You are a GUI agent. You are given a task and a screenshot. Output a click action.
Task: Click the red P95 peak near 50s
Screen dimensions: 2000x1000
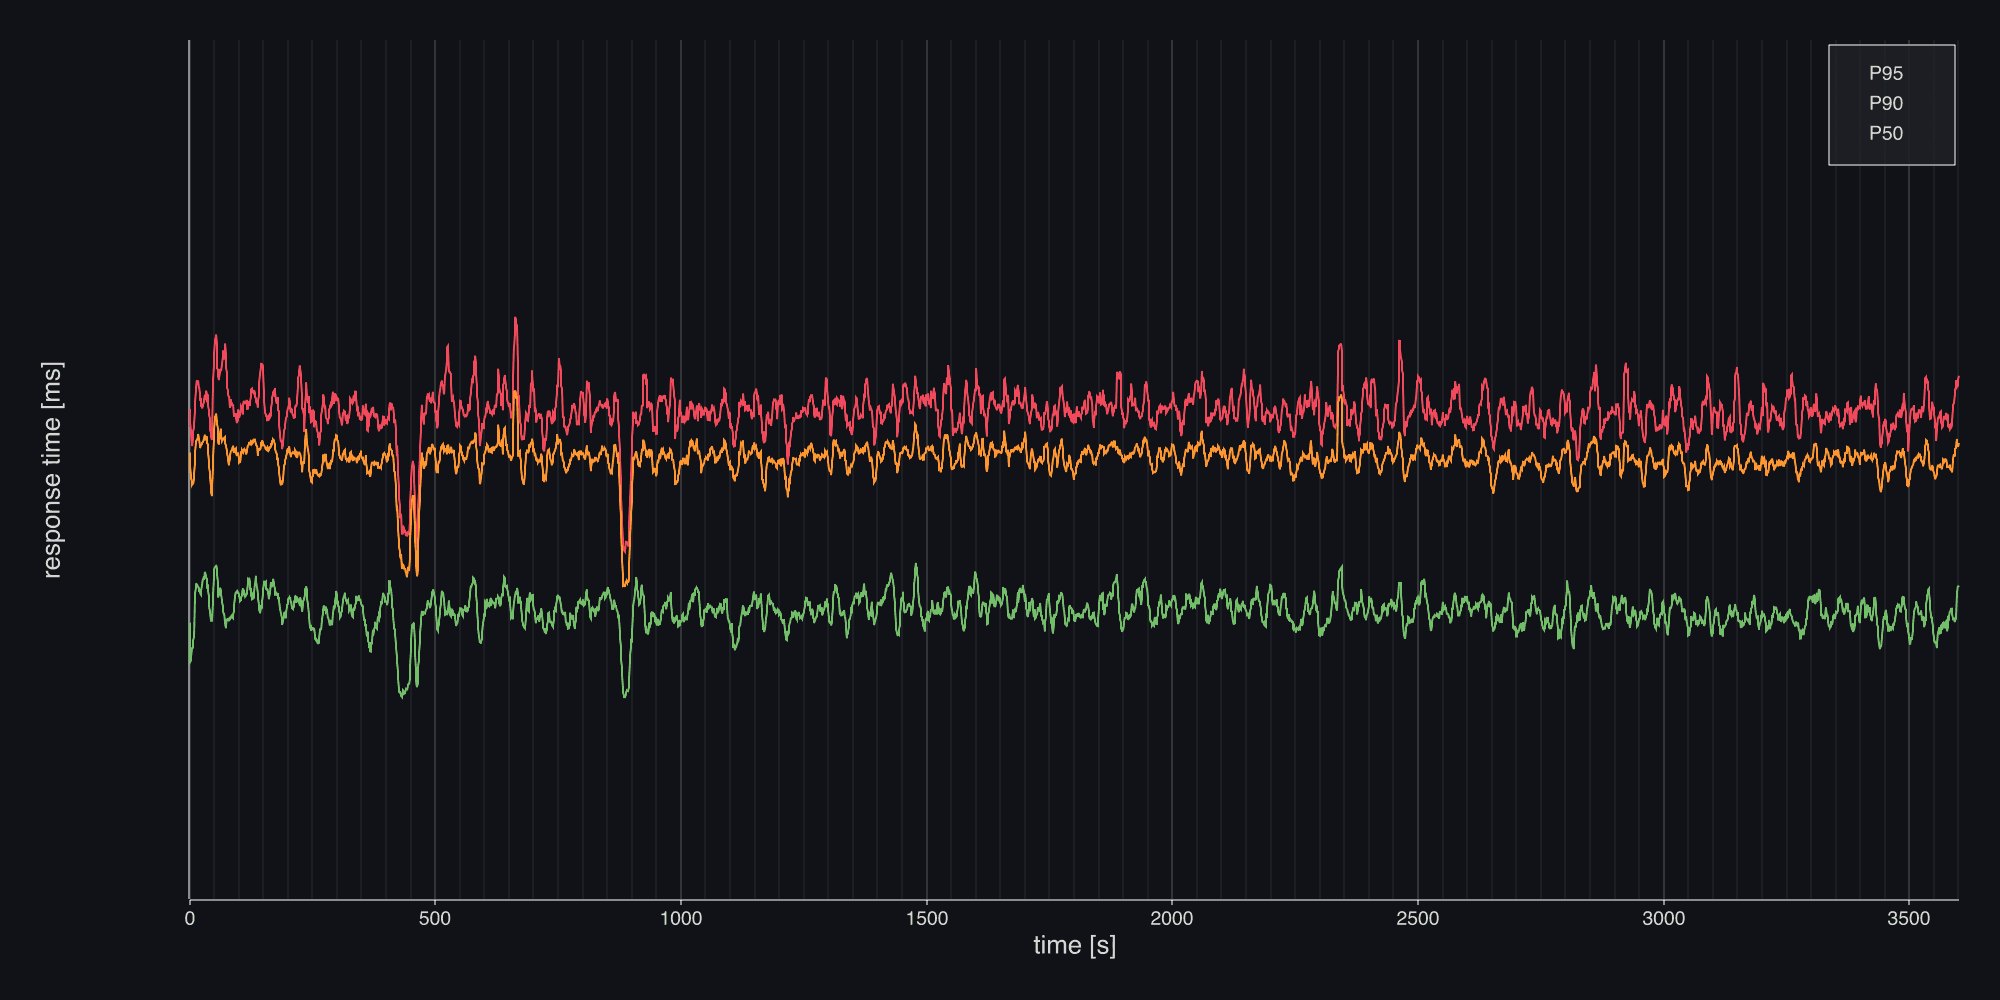coord(215,338)
